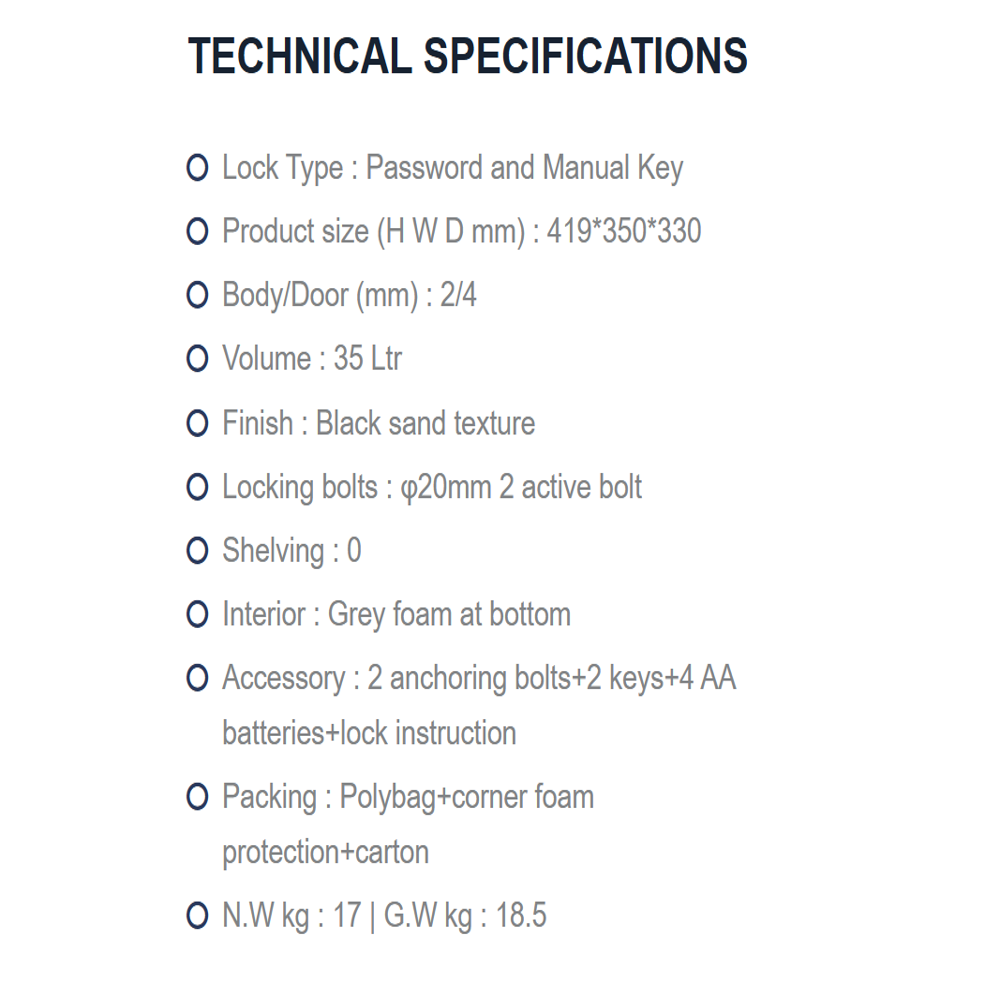This screenshot has height=1000, width=1000.
Task: Click the batteries+lock instruction line
Action: pos(369,733)
